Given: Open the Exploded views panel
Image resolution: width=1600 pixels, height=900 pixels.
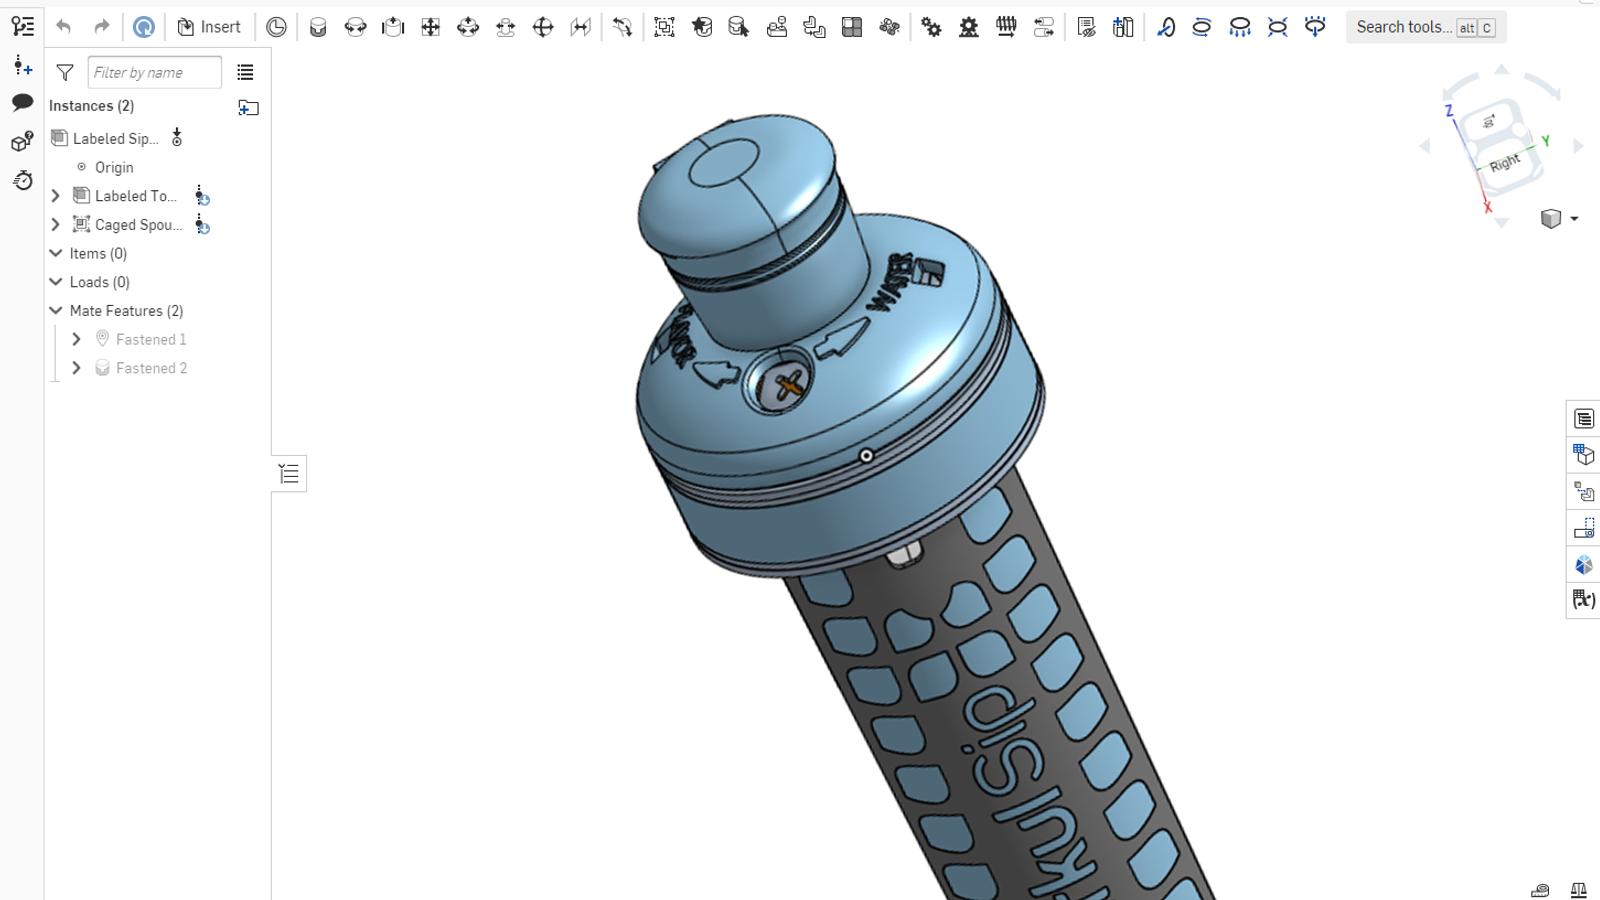Looking at the screenshot, I should pyautogui.click(x=1583, y=491).
